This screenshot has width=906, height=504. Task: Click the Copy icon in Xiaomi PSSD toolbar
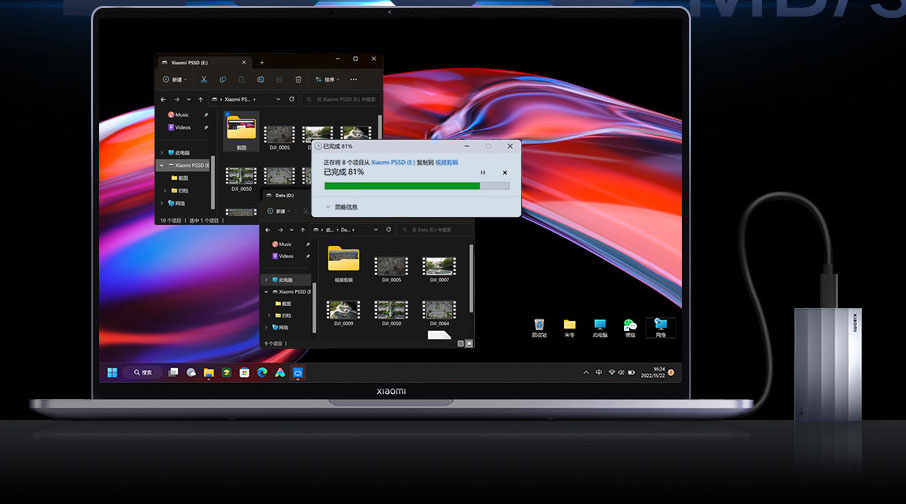[x=222, y=79]
